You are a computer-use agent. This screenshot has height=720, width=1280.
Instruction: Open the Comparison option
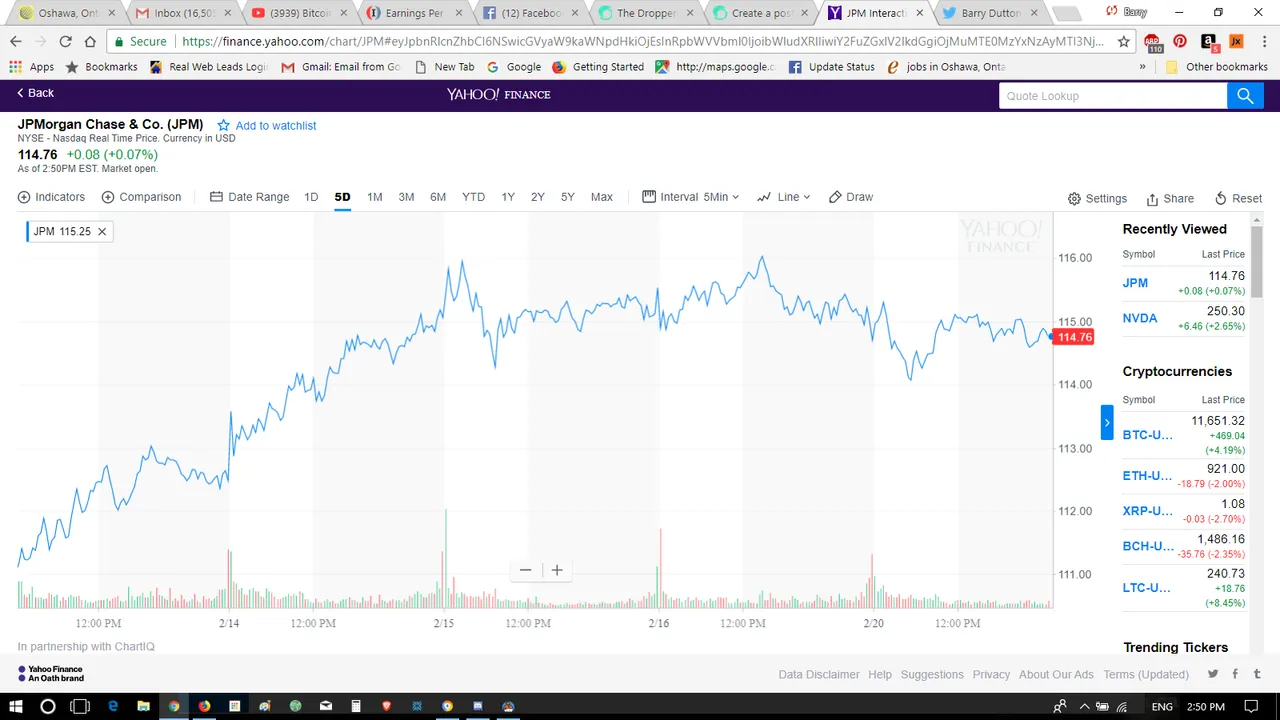[x=141, y=197]
